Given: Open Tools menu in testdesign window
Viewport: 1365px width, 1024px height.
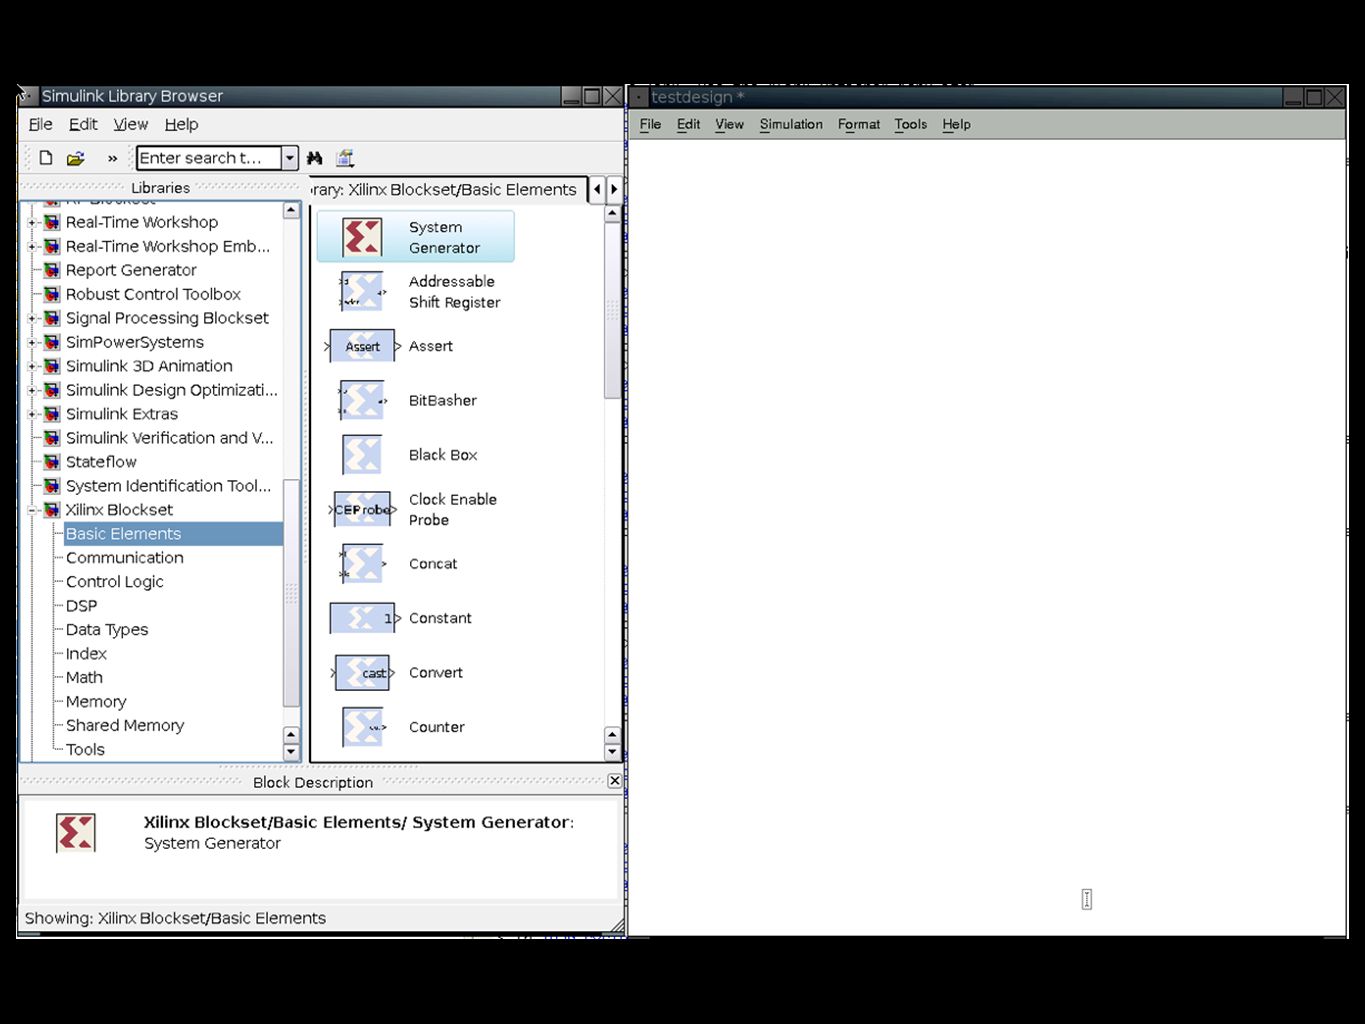Looking at the screenshot, I should click(x=910, y=124).
